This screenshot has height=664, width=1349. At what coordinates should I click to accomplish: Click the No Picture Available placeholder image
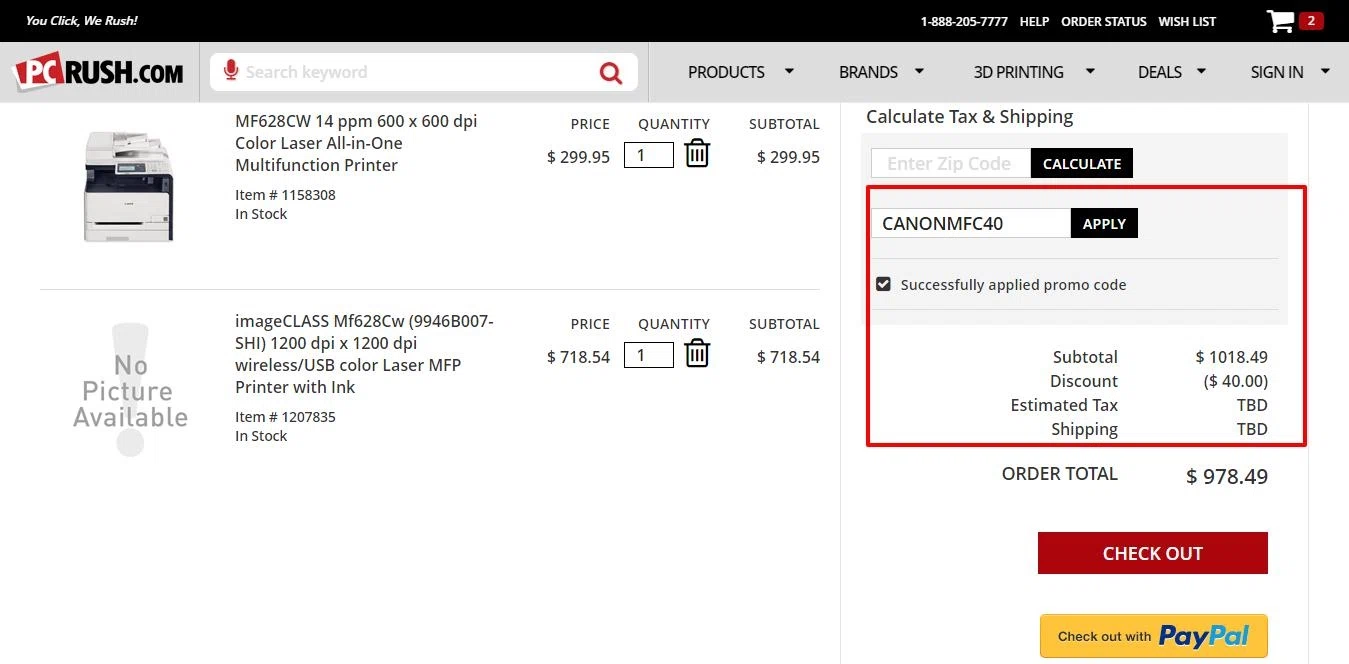coord(130,390)
